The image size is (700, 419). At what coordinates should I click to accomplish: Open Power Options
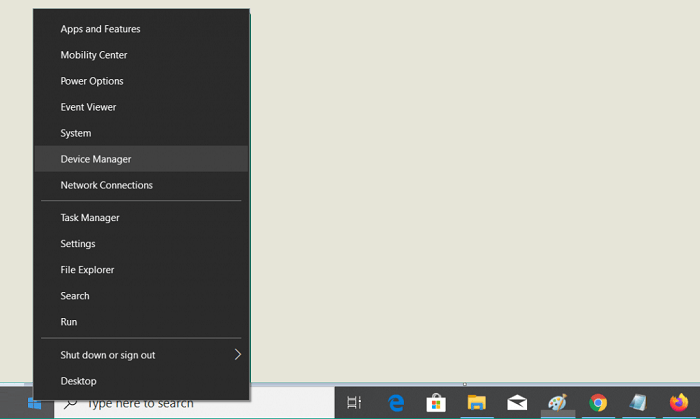(x=141, y=81)
